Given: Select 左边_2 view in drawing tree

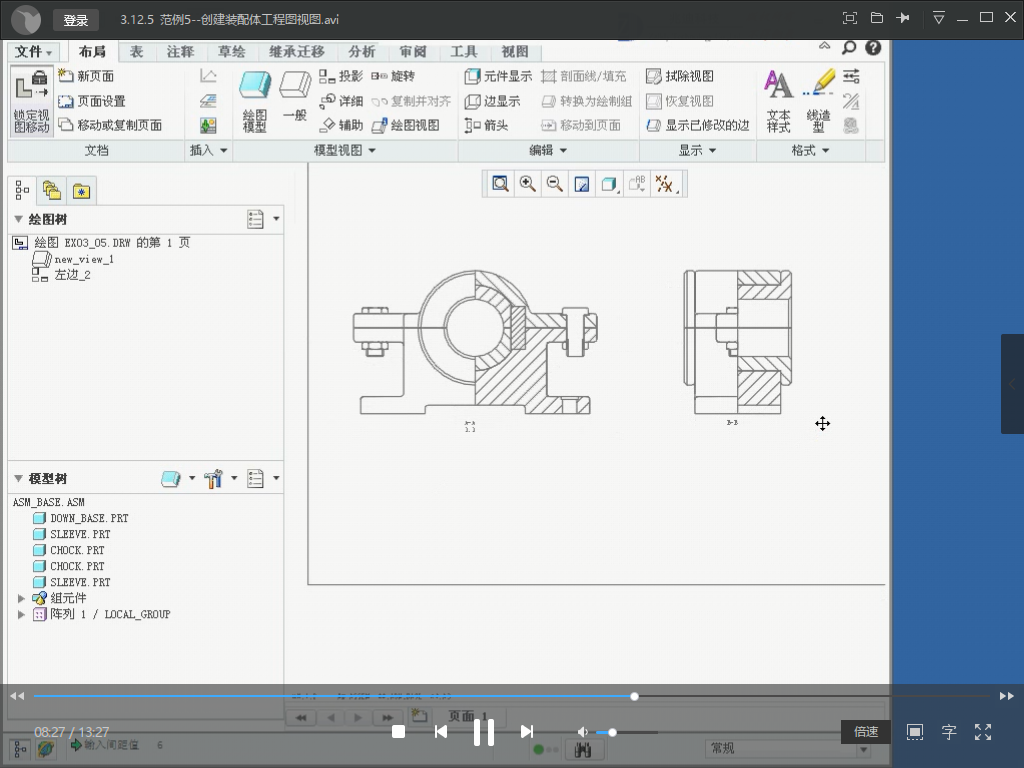Looking at the screenshot, I should (x=61, y=275).
